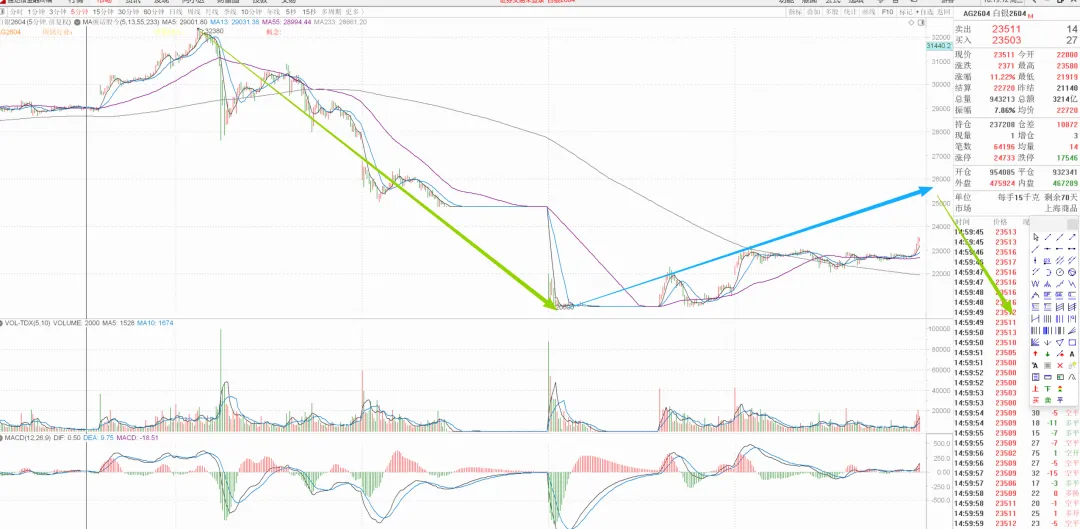Screen dimensions: 1080x529
Task: Switch to 15分钟 chart period
Action: pos(103,12)
